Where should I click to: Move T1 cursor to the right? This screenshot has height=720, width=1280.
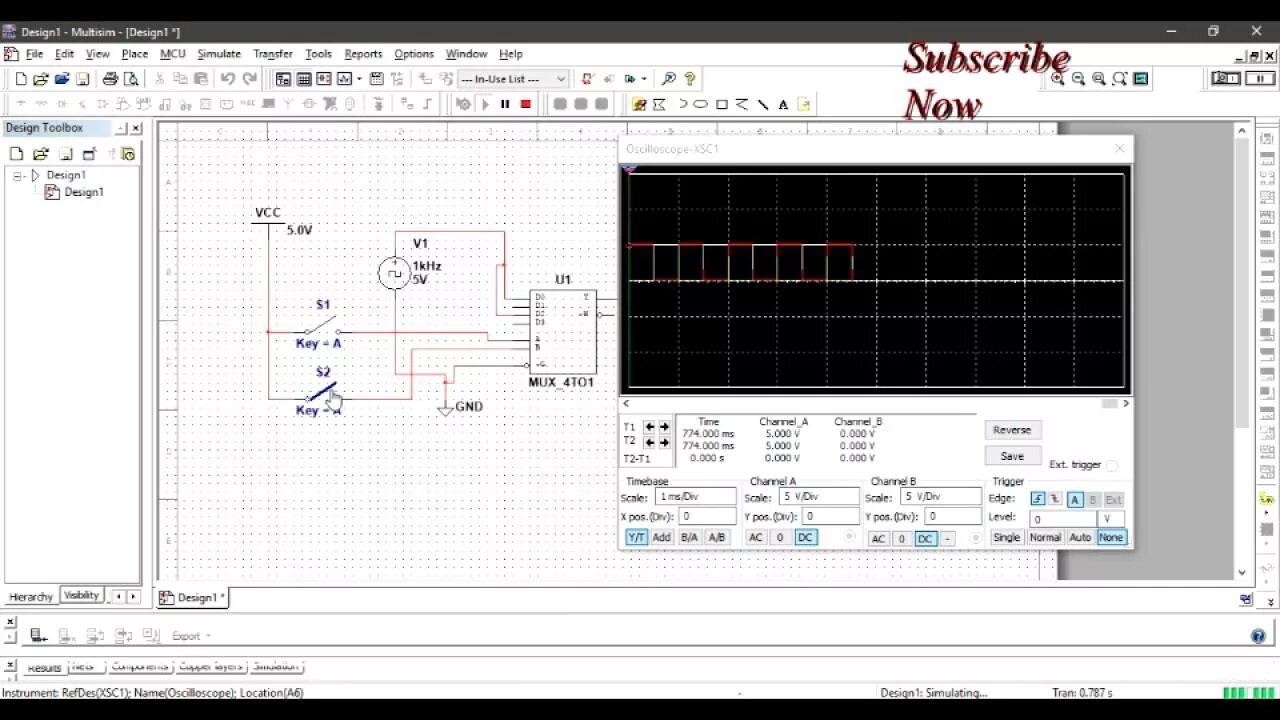664,427
